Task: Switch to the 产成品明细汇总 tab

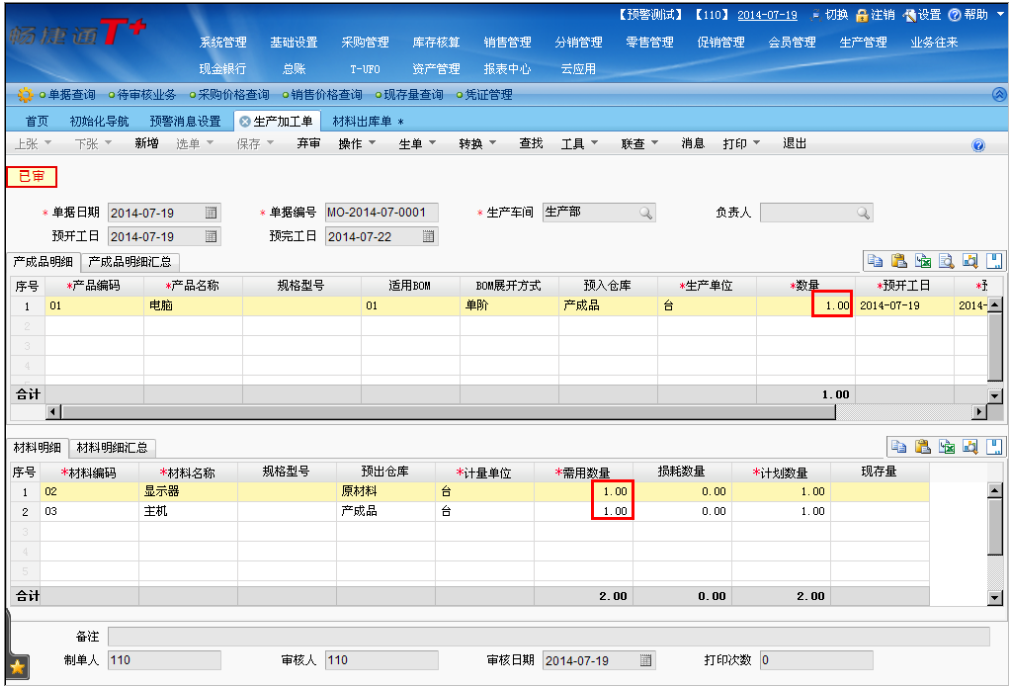Action: pyautogui.click(x=130, y=262)
